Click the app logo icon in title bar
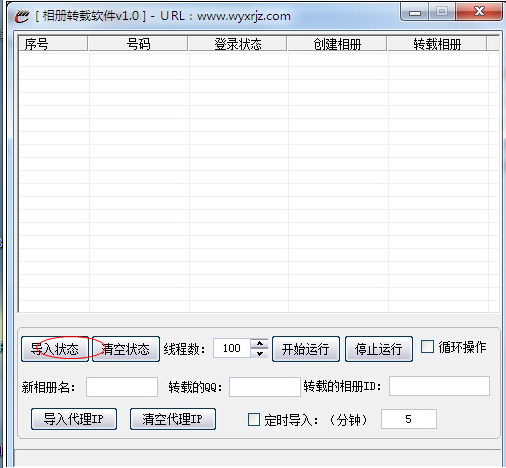 coord(22,16)
